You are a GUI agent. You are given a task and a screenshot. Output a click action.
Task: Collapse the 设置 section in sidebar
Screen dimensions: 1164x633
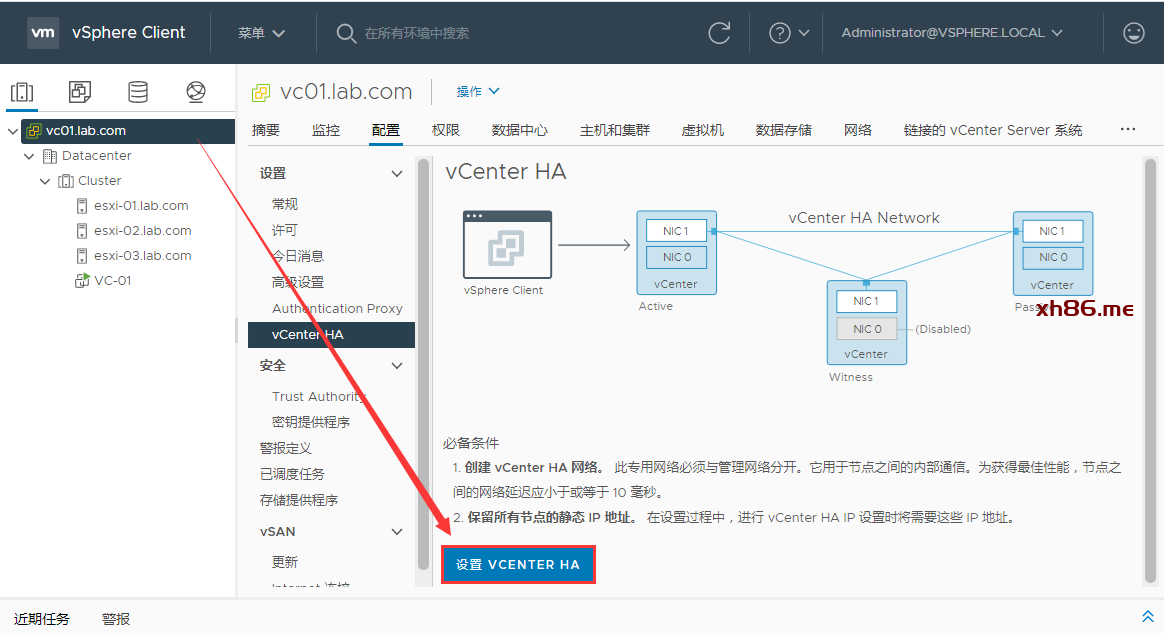397,174
